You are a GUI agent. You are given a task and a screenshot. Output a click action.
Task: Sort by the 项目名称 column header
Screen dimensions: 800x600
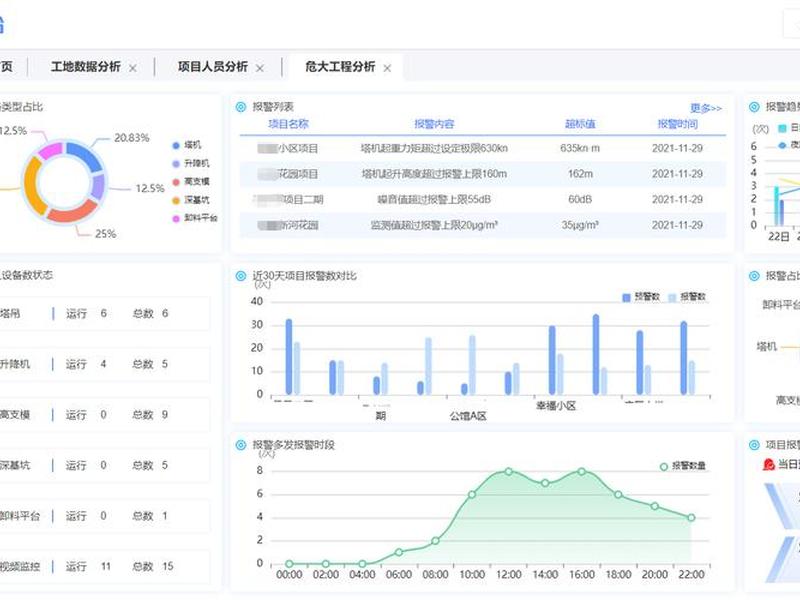coord(288,124)
